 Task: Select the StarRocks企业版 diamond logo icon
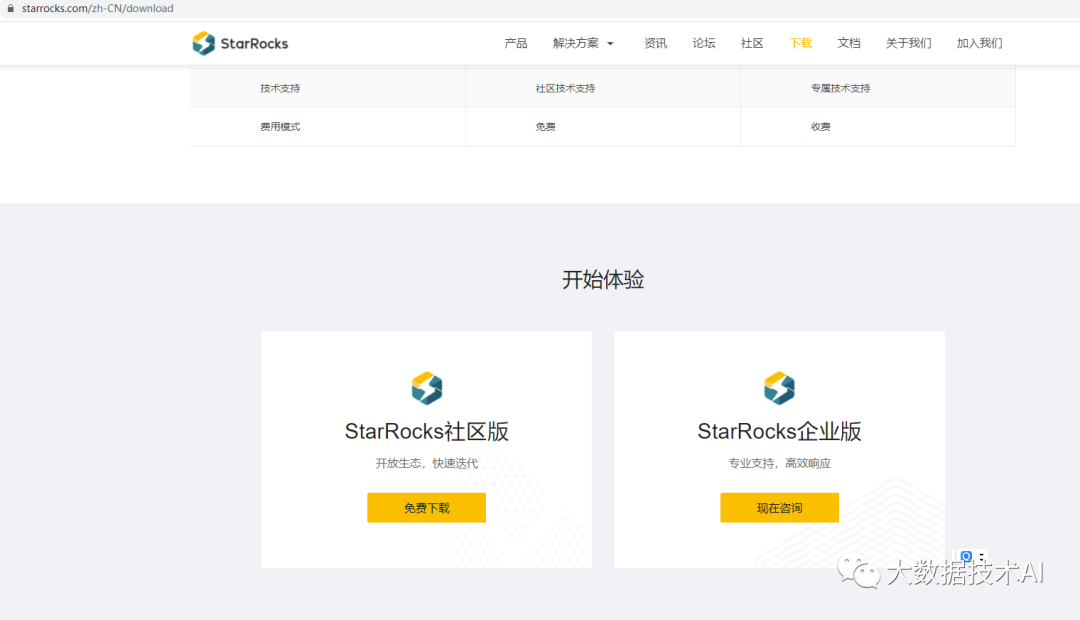(x=779, y=388)
